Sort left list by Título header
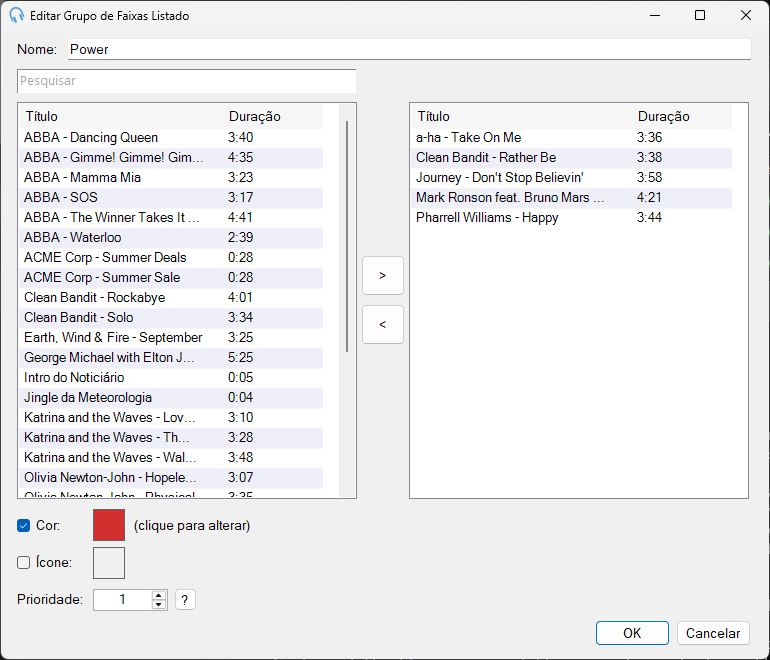The height and width of the screenshot is (660, 770). click(x=122, y=116)
